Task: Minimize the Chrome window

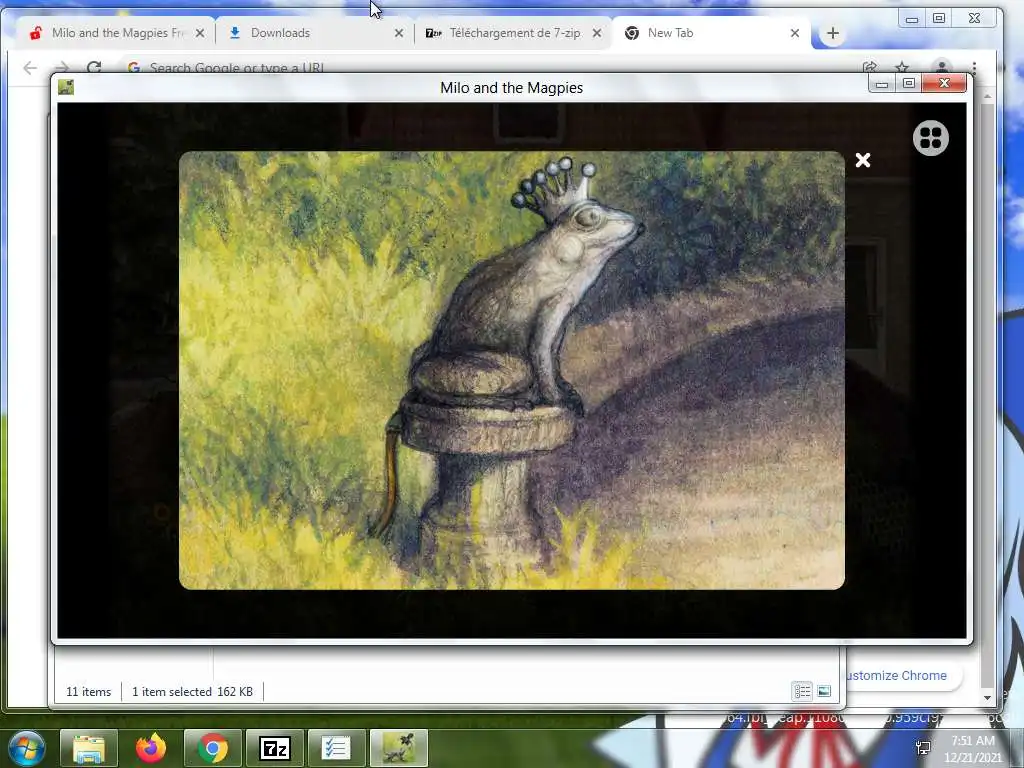Action: [x=912, y=18]
